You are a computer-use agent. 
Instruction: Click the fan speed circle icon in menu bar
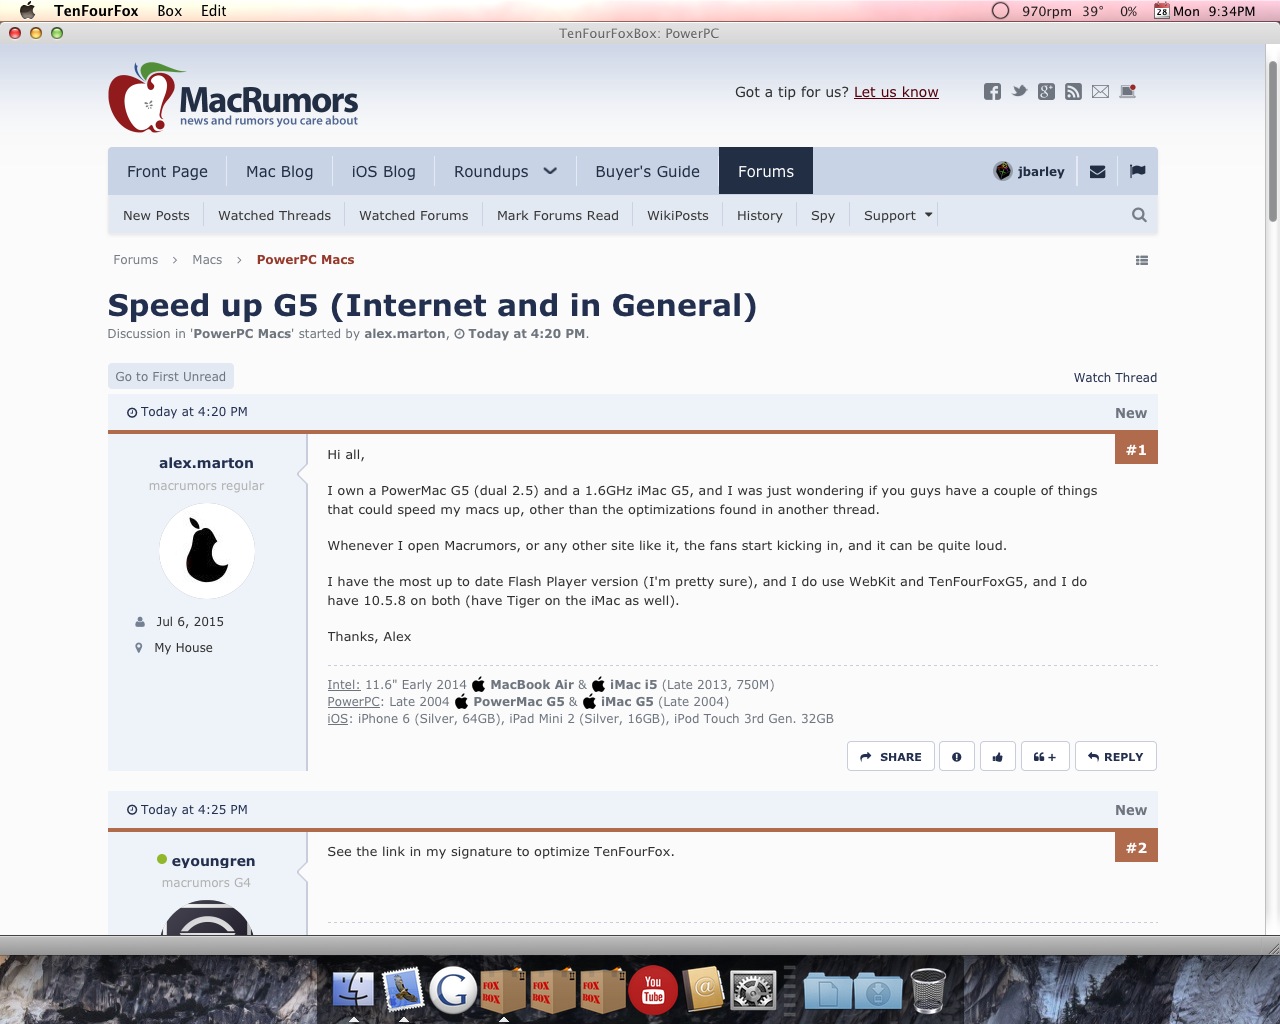click(x=1000, y=11)
